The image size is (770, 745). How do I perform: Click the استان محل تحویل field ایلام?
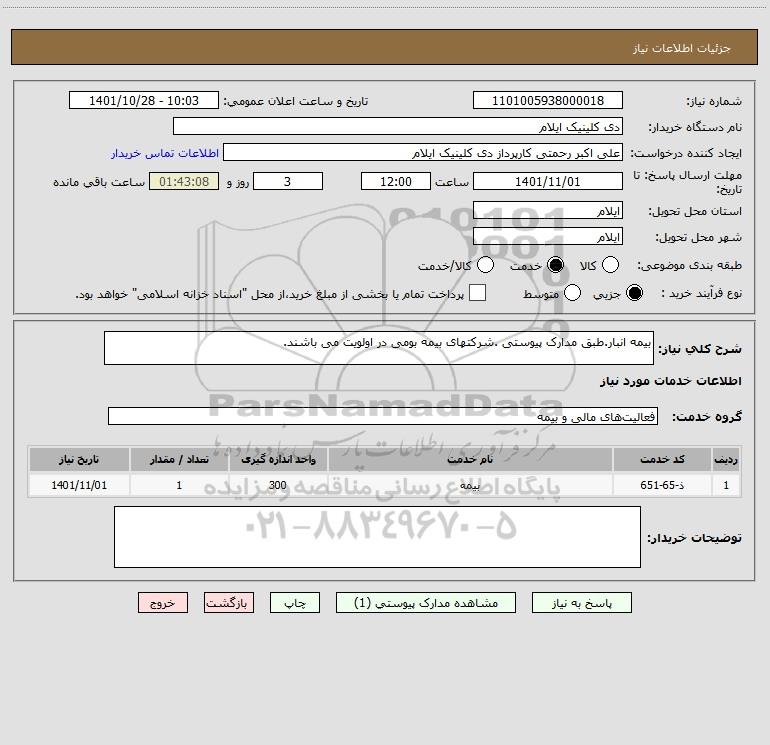[548, 210]
